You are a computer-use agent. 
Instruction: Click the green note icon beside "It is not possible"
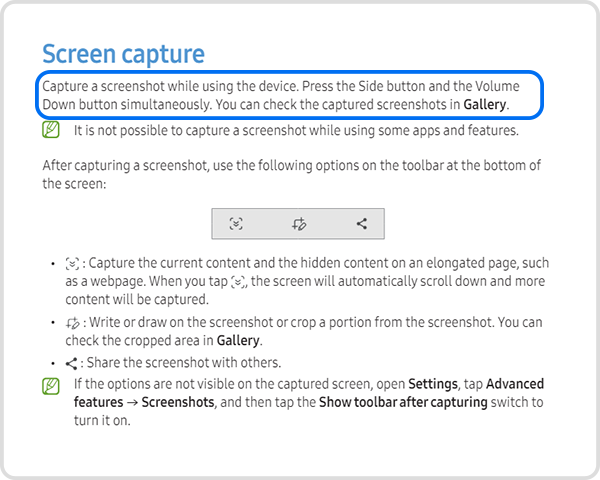coord(51,130)
